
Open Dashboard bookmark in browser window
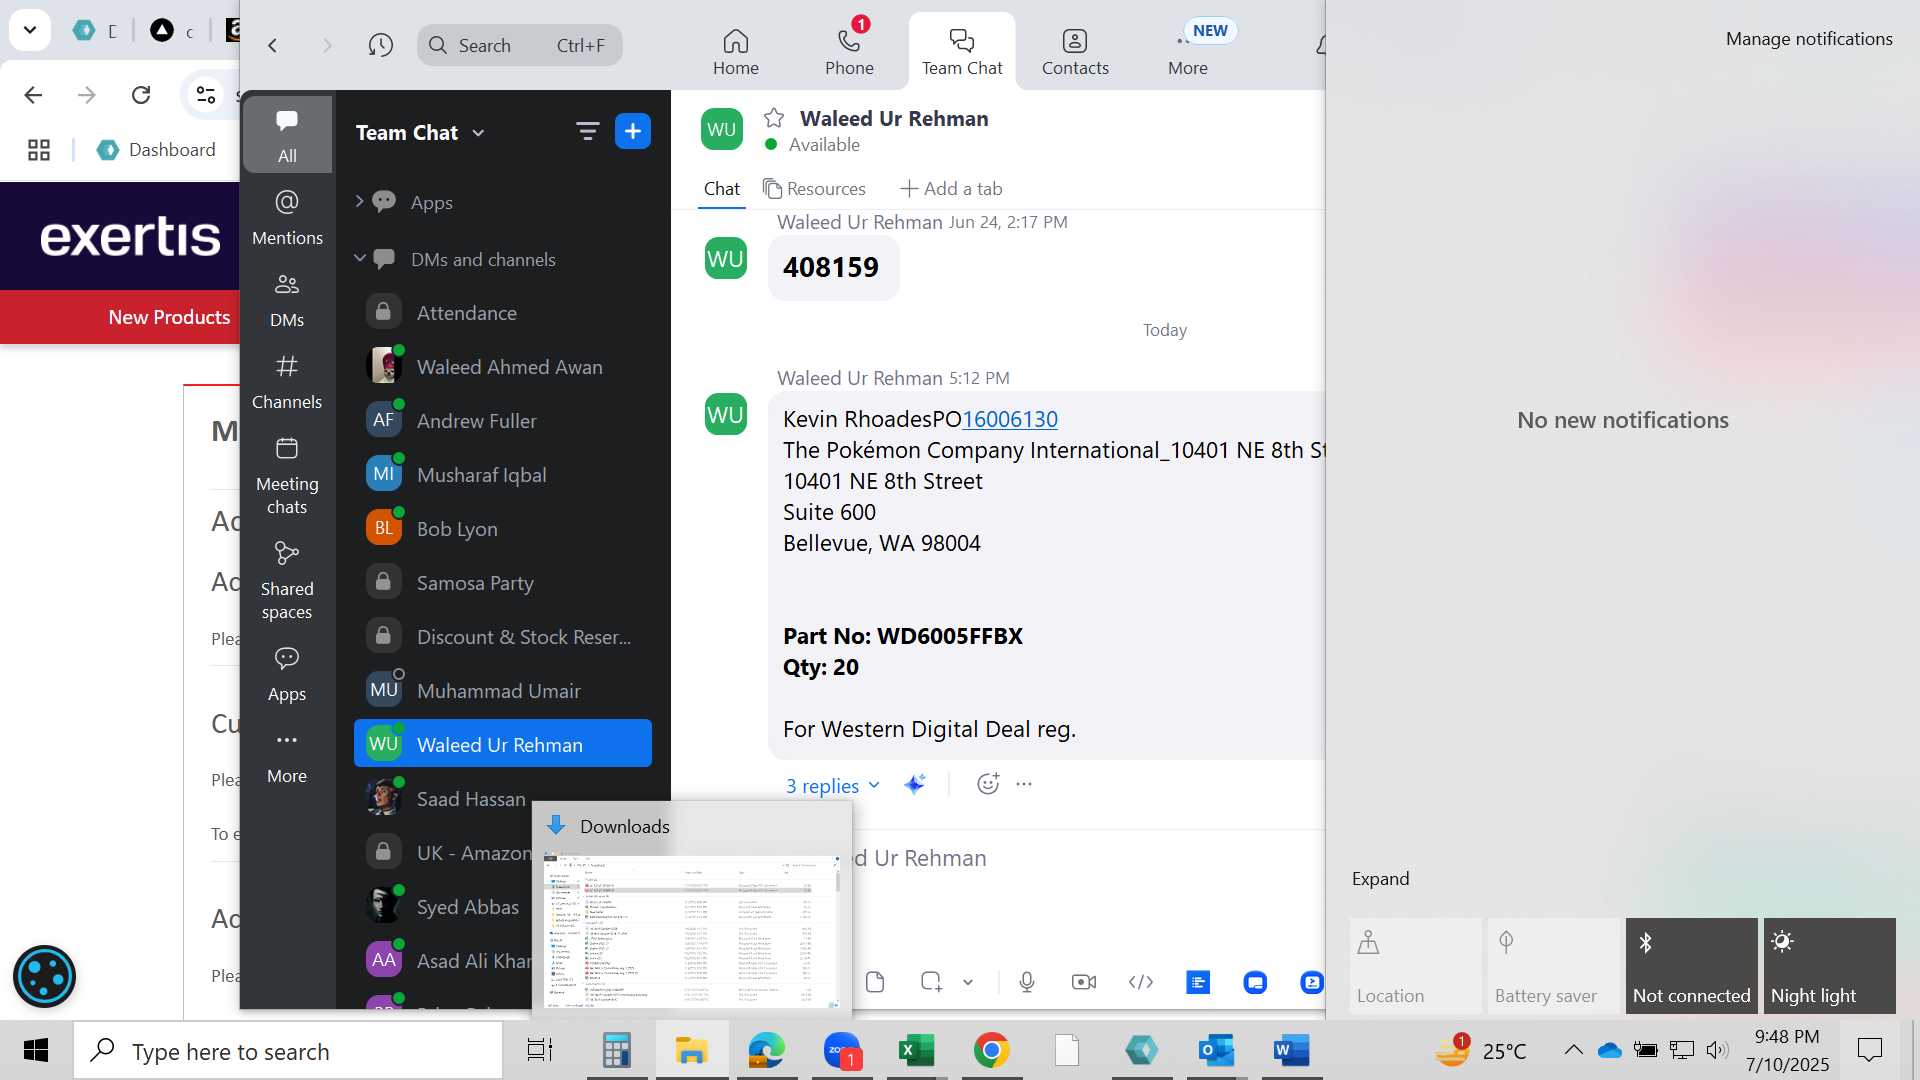[156, 150]
